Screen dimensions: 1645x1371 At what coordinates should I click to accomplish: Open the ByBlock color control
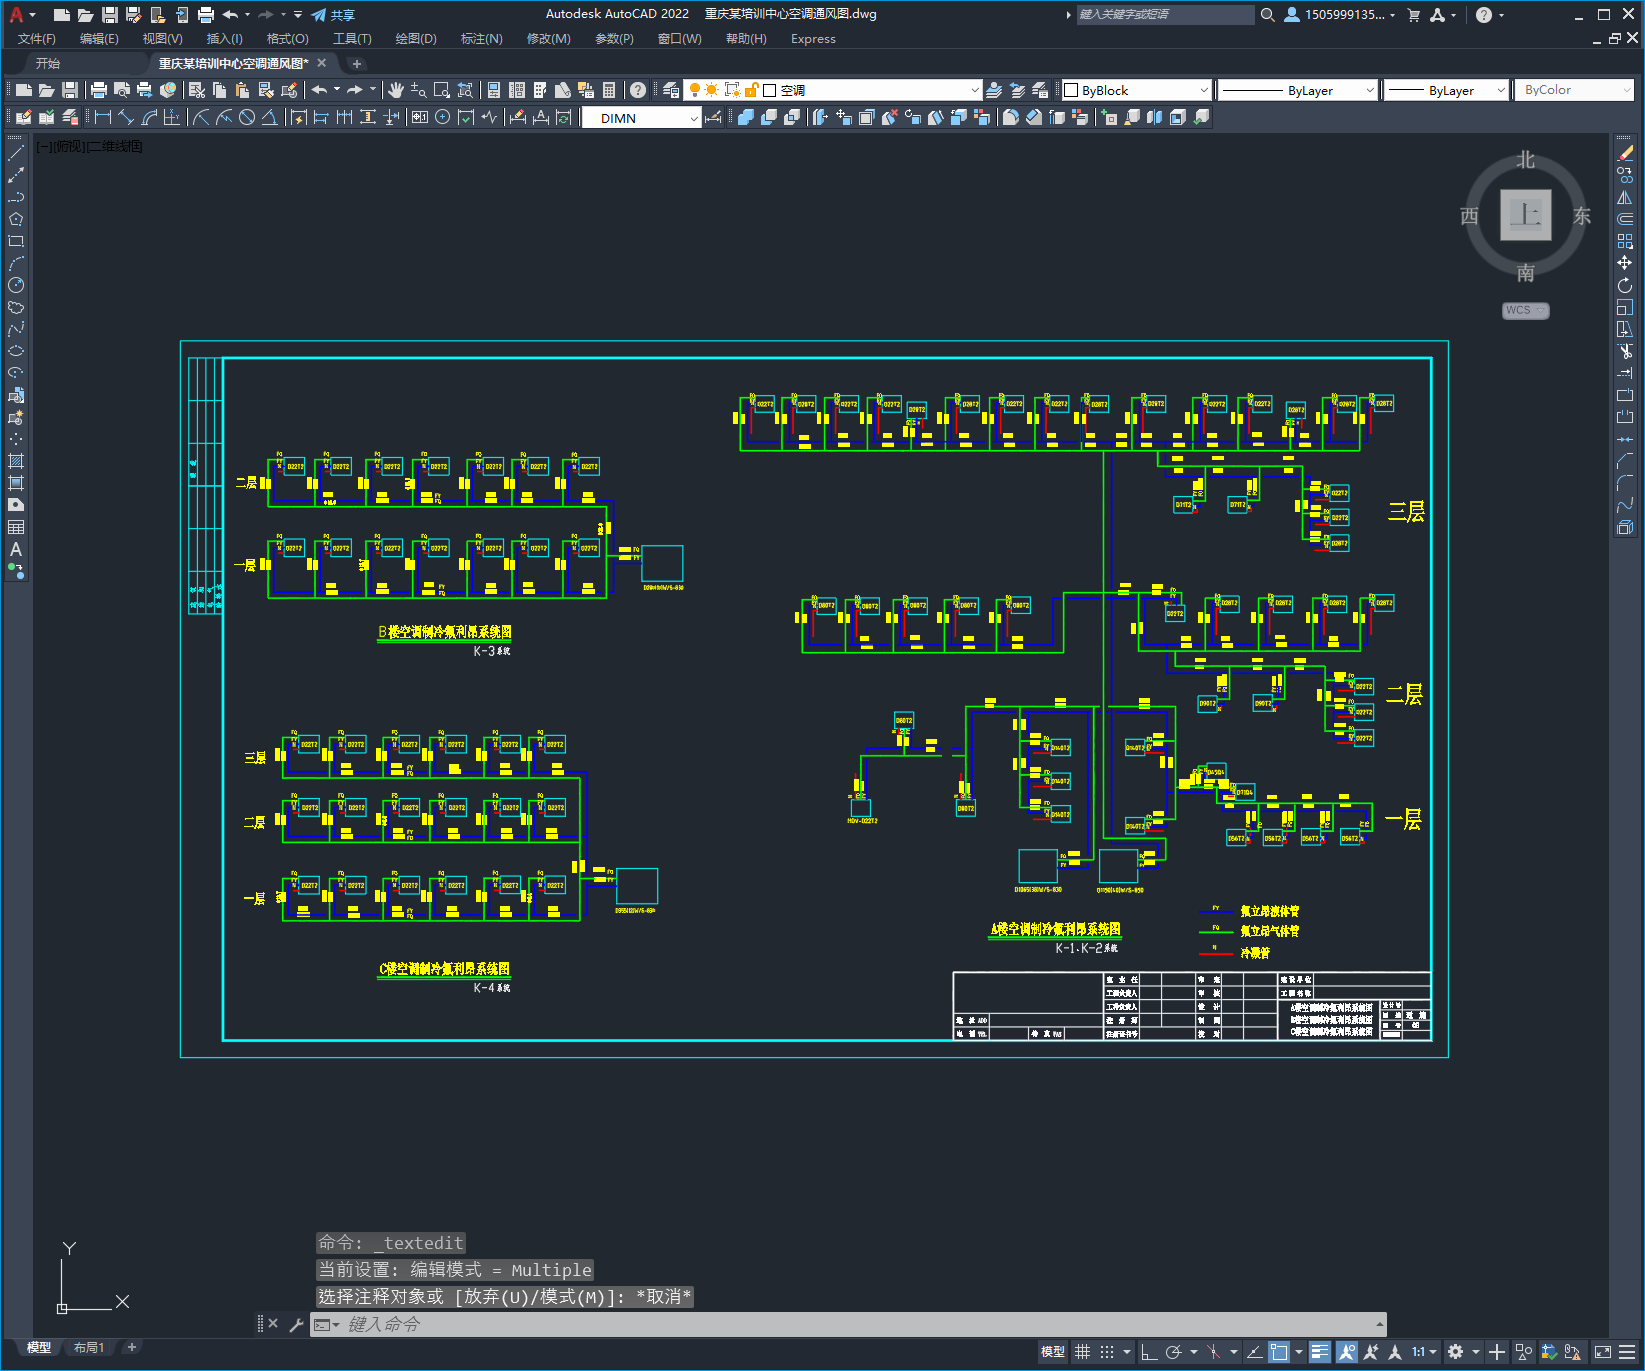coord(1136,90)
